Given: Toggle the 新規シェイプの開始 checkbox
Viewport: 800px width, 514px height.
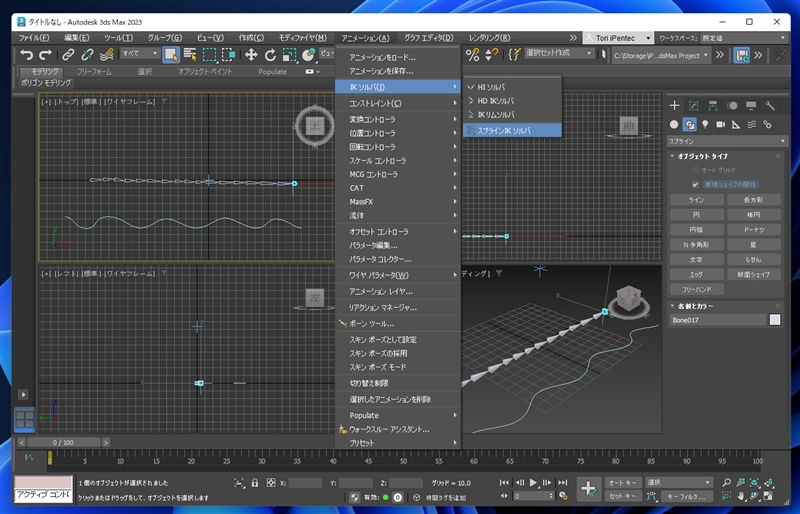Looking at the screenshot, I should coord(695,184).
